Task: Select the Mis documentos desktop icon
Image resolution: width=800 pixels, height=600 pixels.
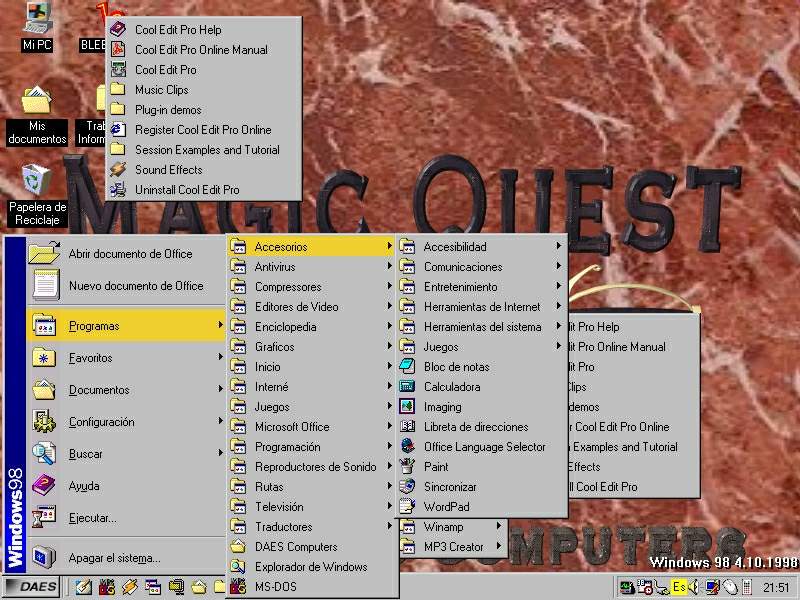Action: 37,116
